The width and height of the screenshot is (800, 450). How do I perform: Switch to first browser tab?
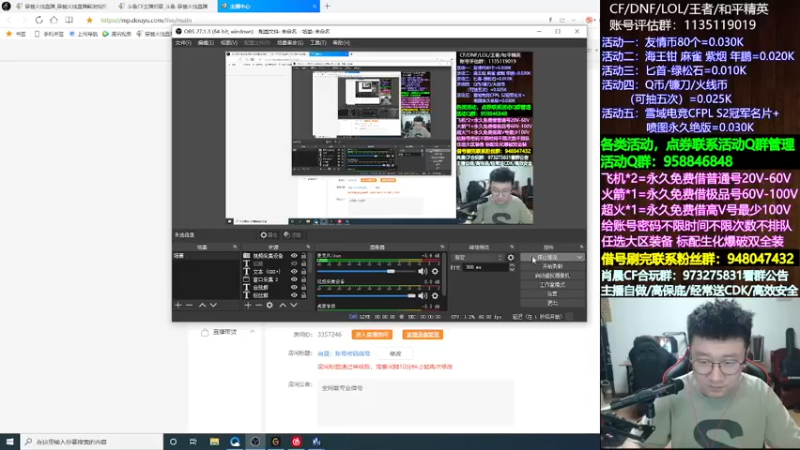pyautogui.click(x=61, y=6)
